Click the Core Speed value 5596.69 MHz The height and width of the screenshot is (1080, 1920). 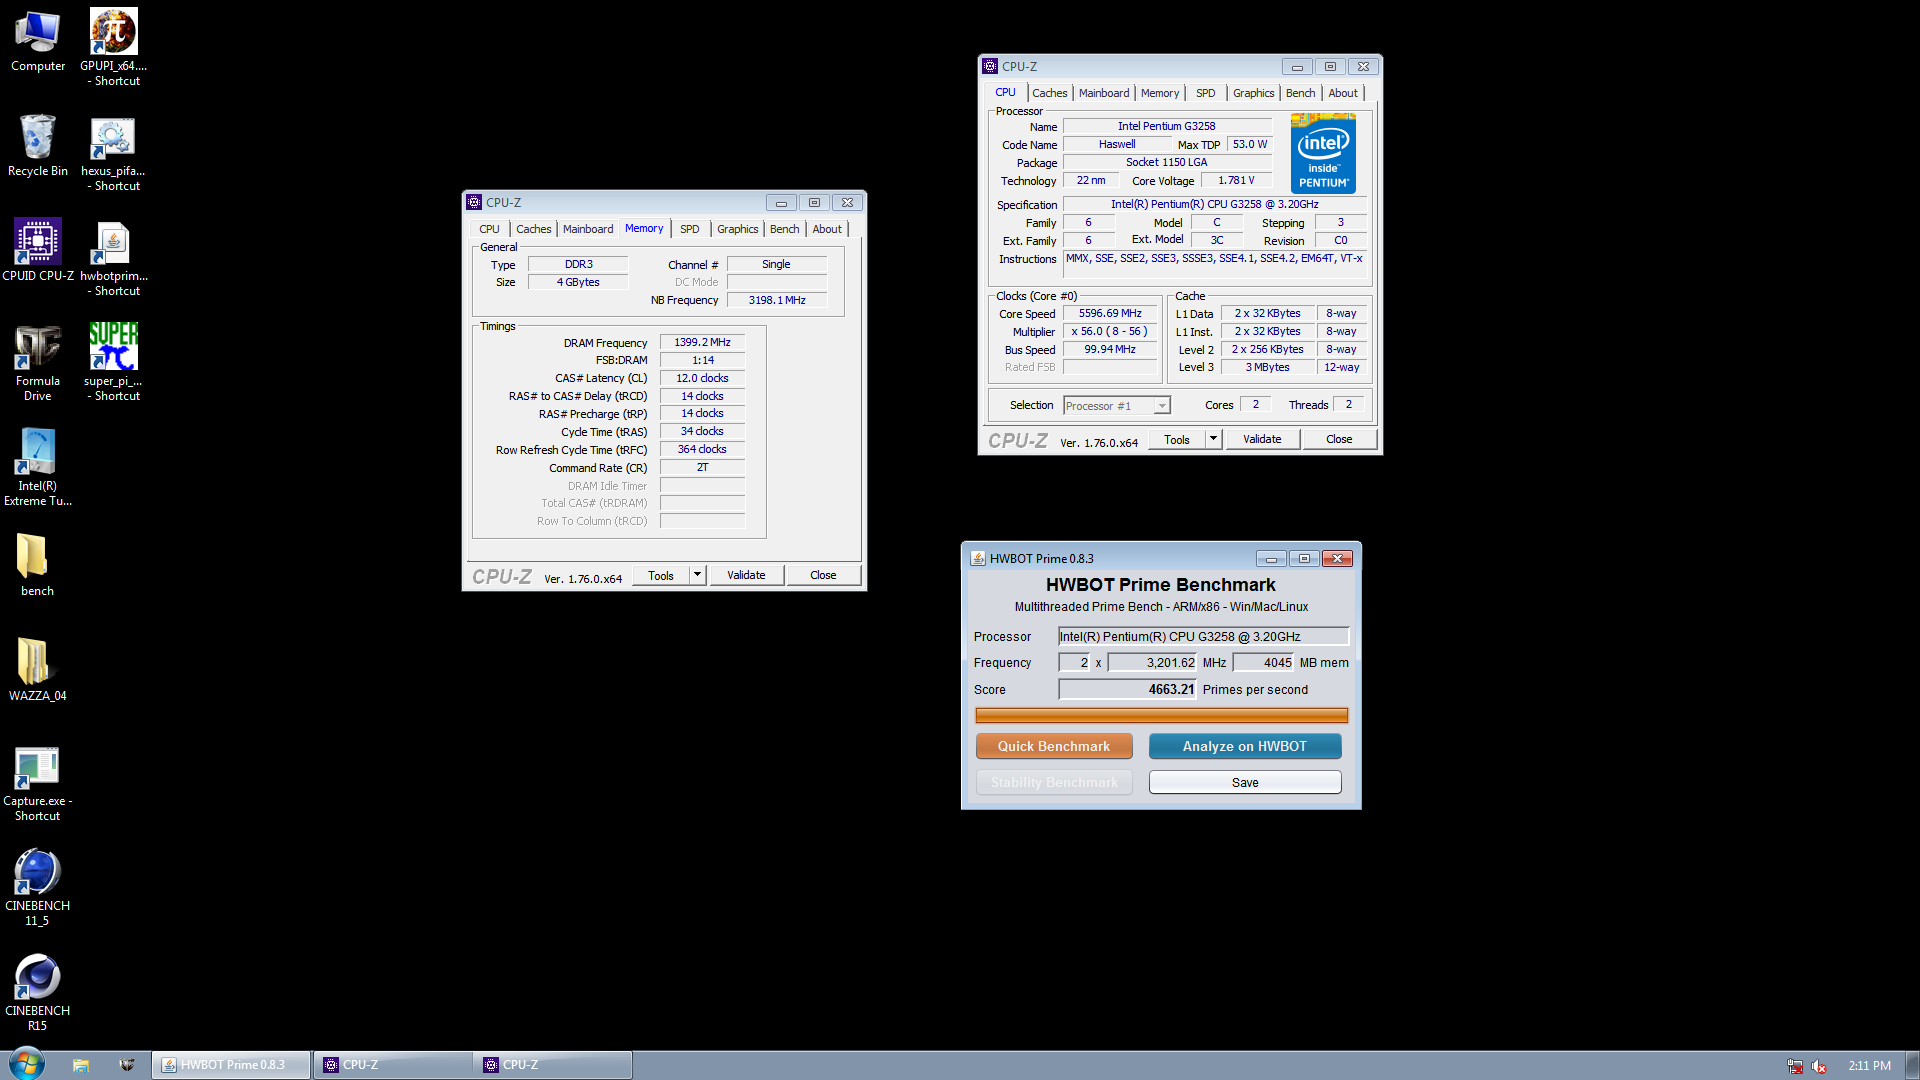click(1110, 313)
